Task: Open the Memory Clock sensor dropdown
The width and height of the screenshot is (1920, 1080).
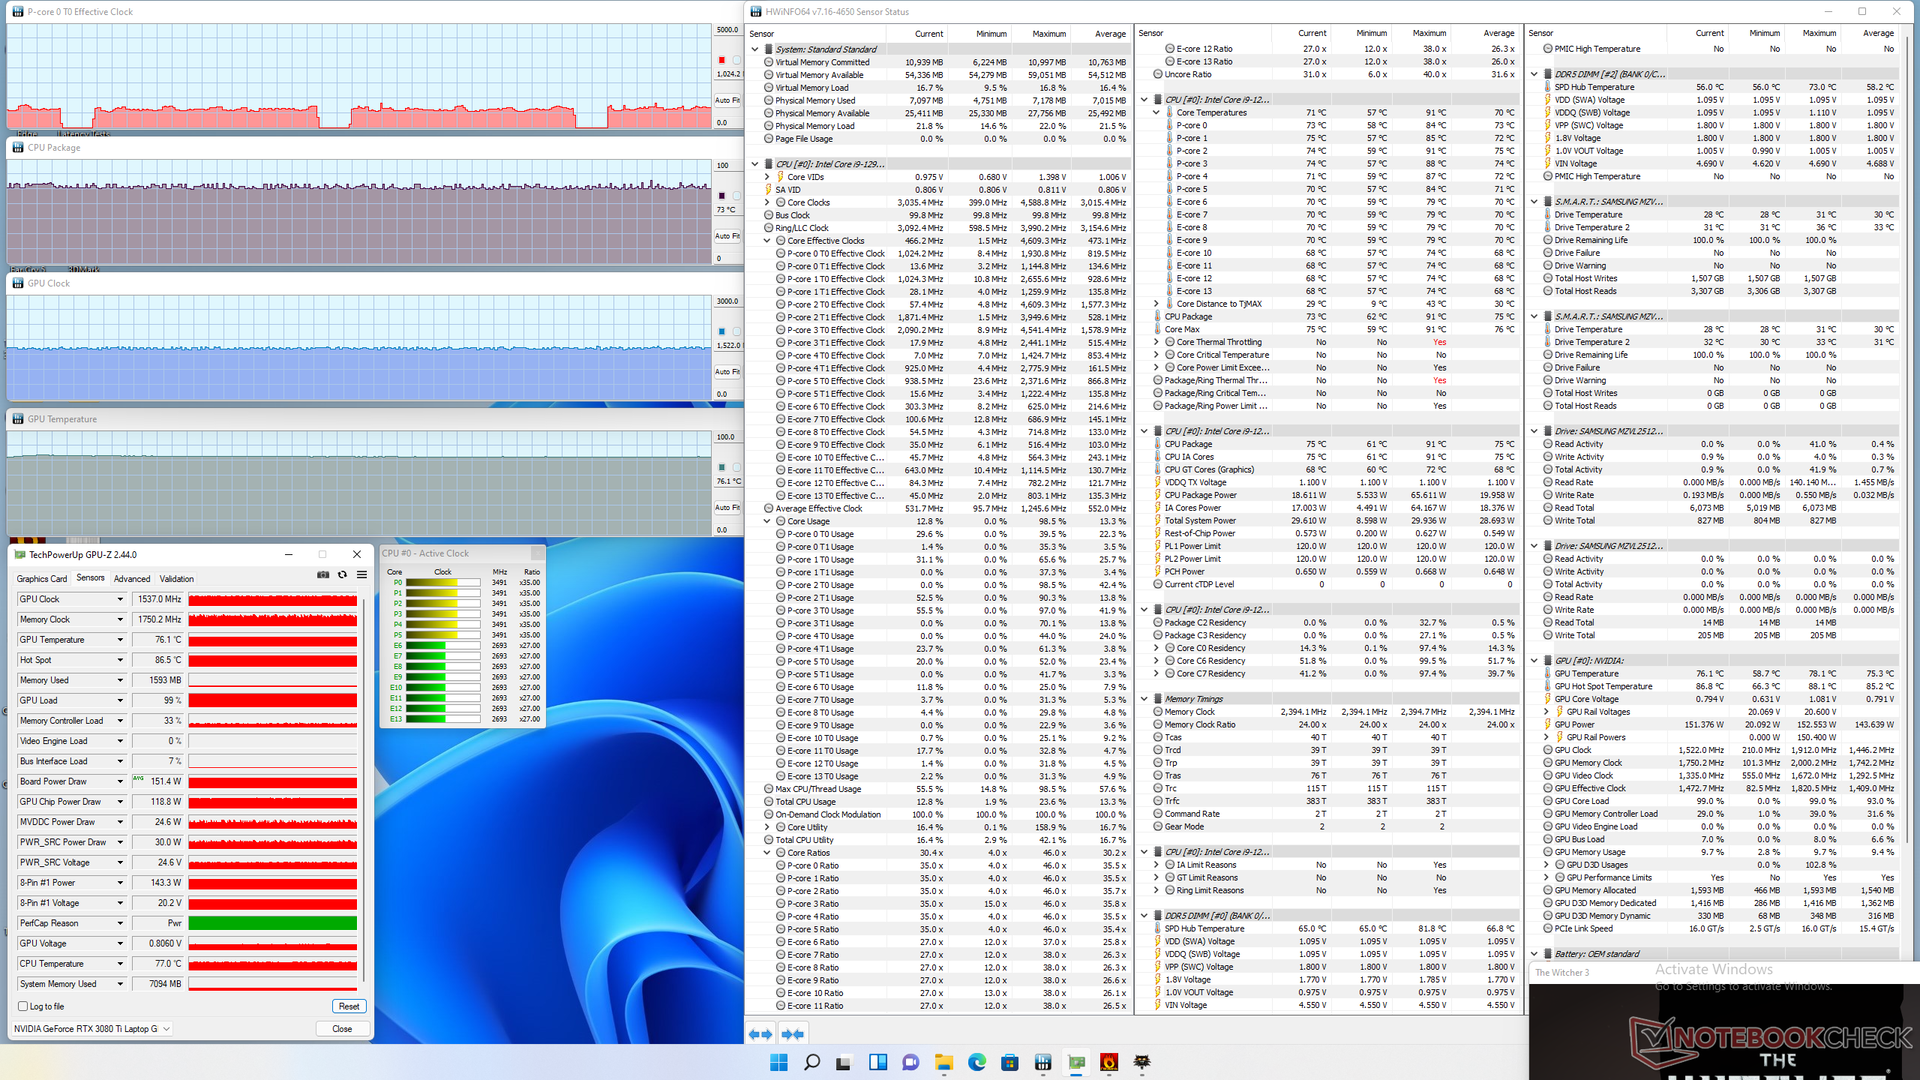Action: pyautogui.click(x=120, y=619)
